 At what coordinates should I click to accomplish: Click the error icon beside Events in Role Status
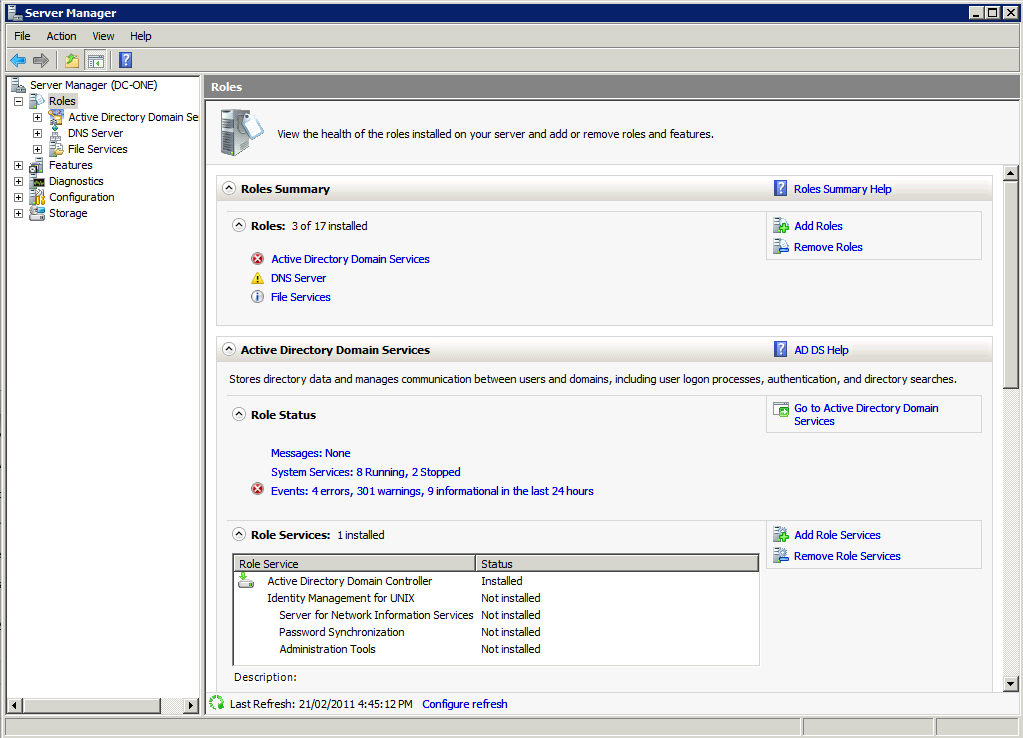pos(259,490)
